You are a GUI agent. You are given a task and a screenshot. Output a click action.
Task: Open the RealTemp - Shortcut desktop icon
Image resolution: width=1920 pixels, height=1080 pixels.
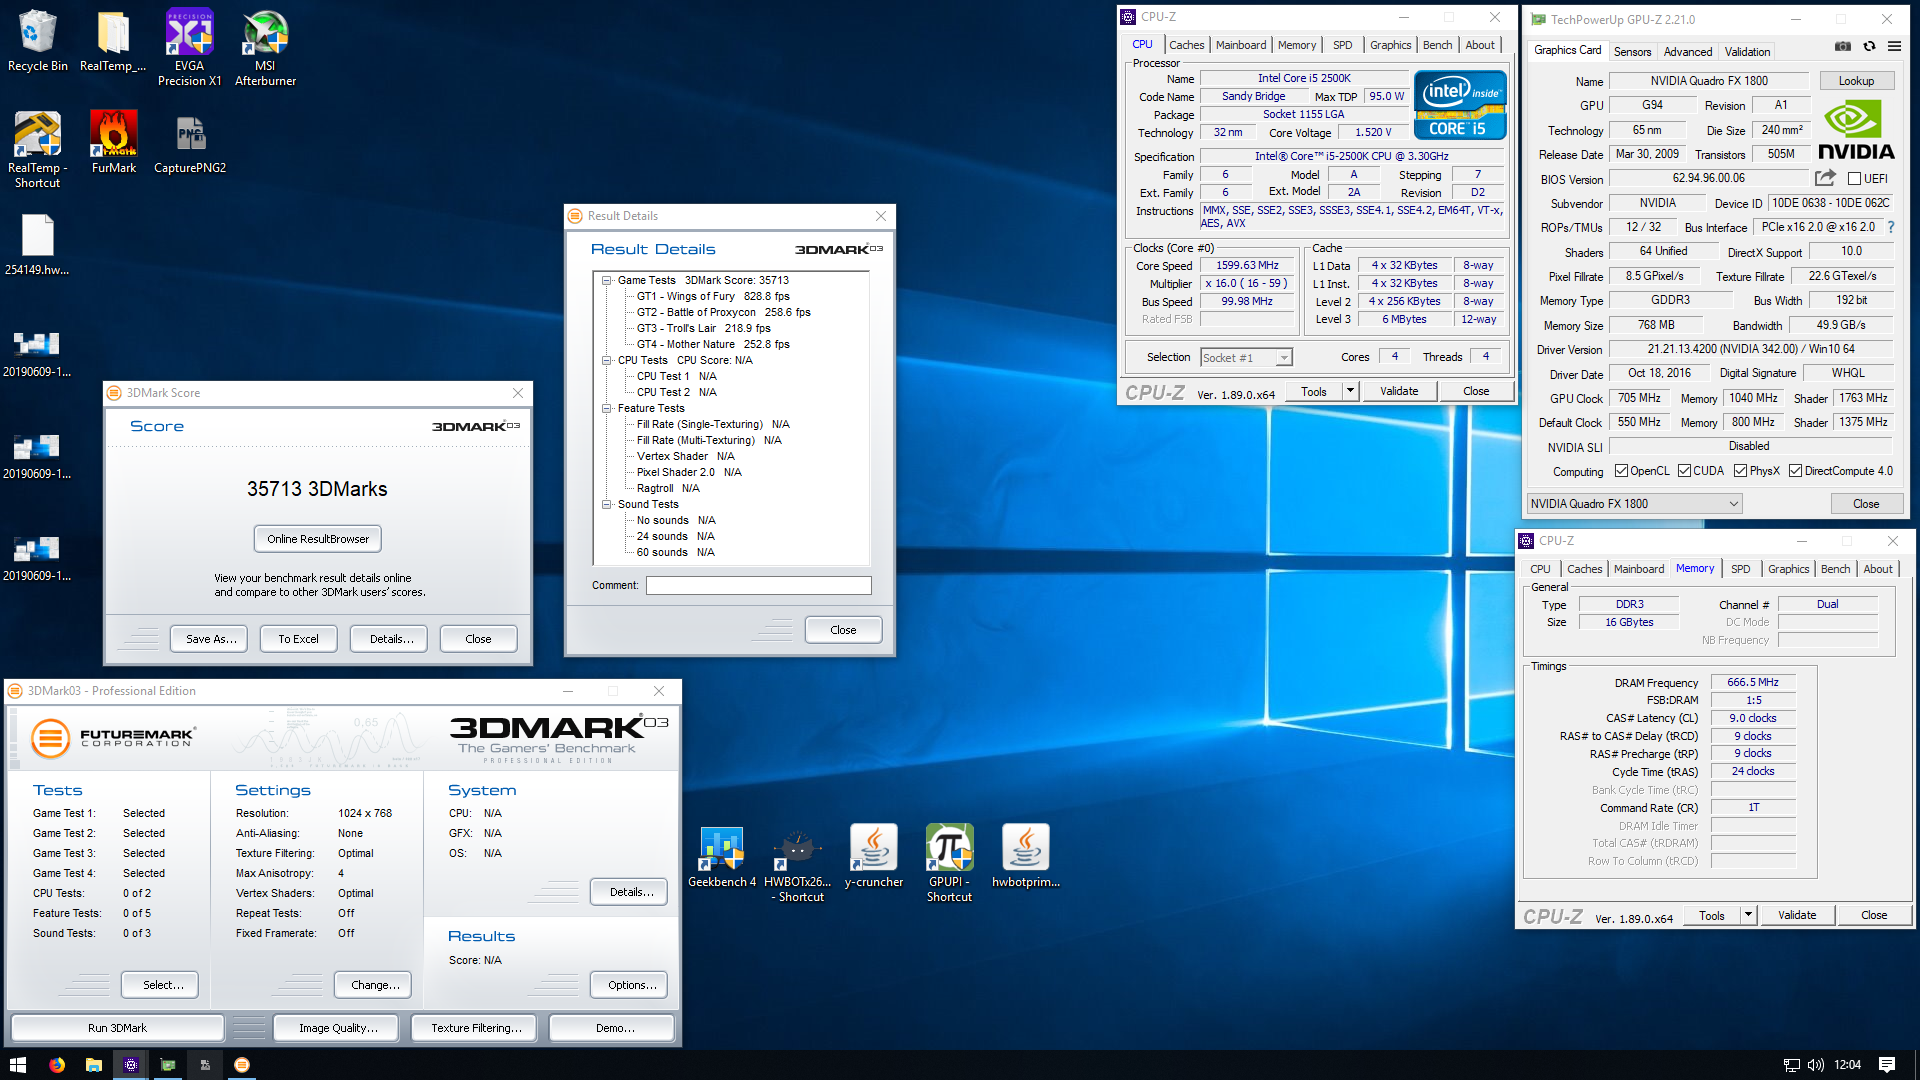click(37, 148)
